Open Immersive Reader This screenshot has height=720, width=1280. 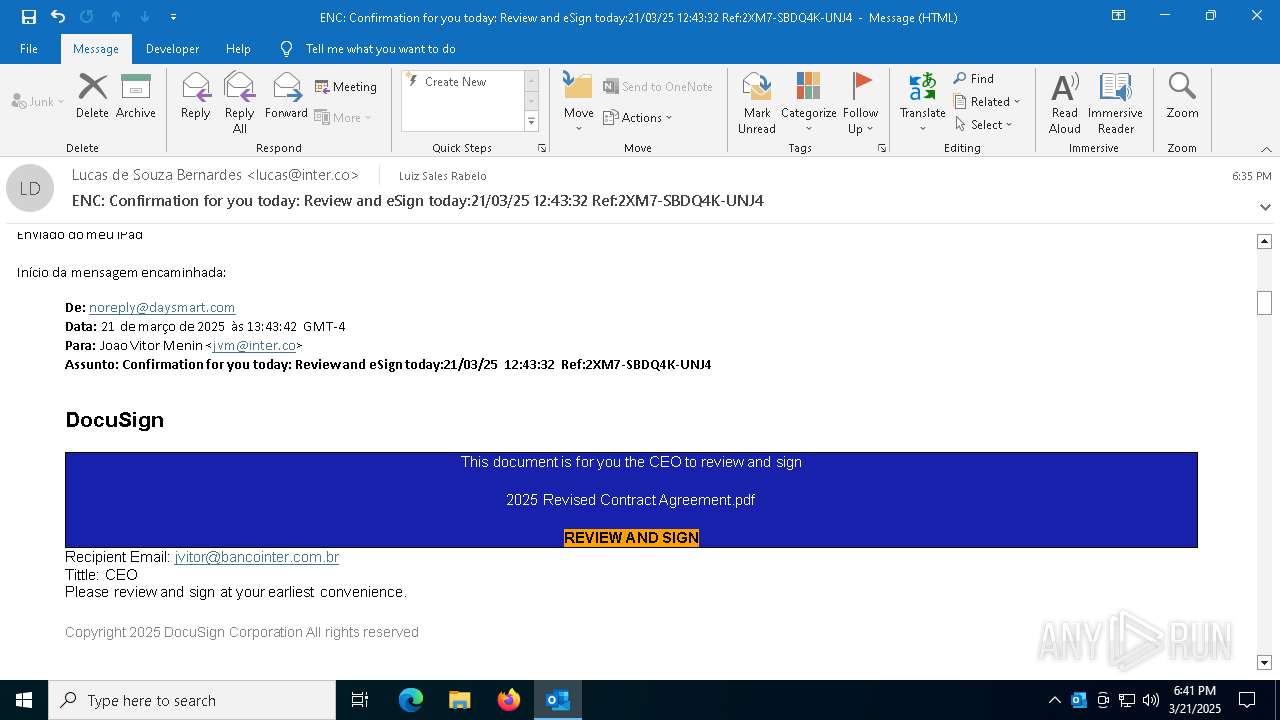point(1115,103)
